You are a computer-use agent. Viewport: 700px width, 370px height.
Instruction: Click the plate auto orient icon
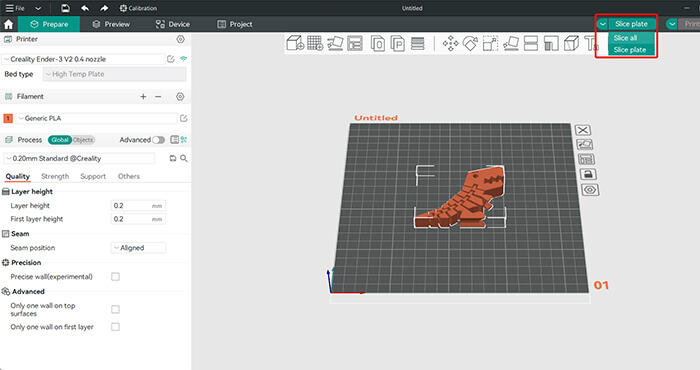click(584, 144)
